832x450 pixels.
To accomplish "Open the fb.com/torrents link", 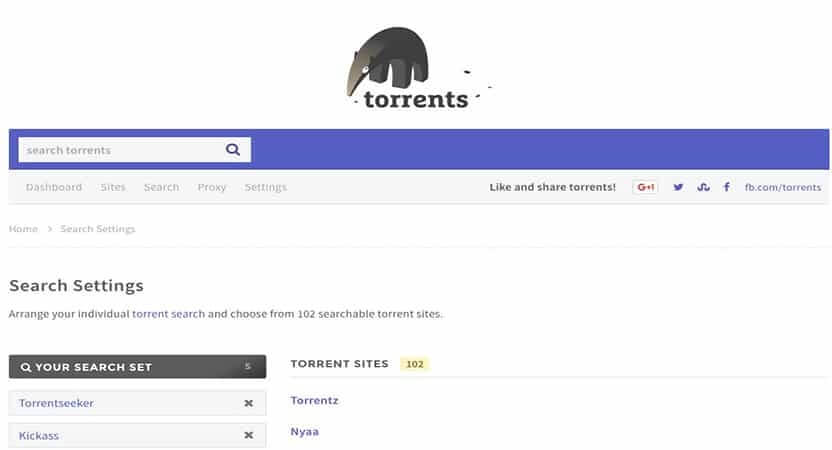I will 783,187.
